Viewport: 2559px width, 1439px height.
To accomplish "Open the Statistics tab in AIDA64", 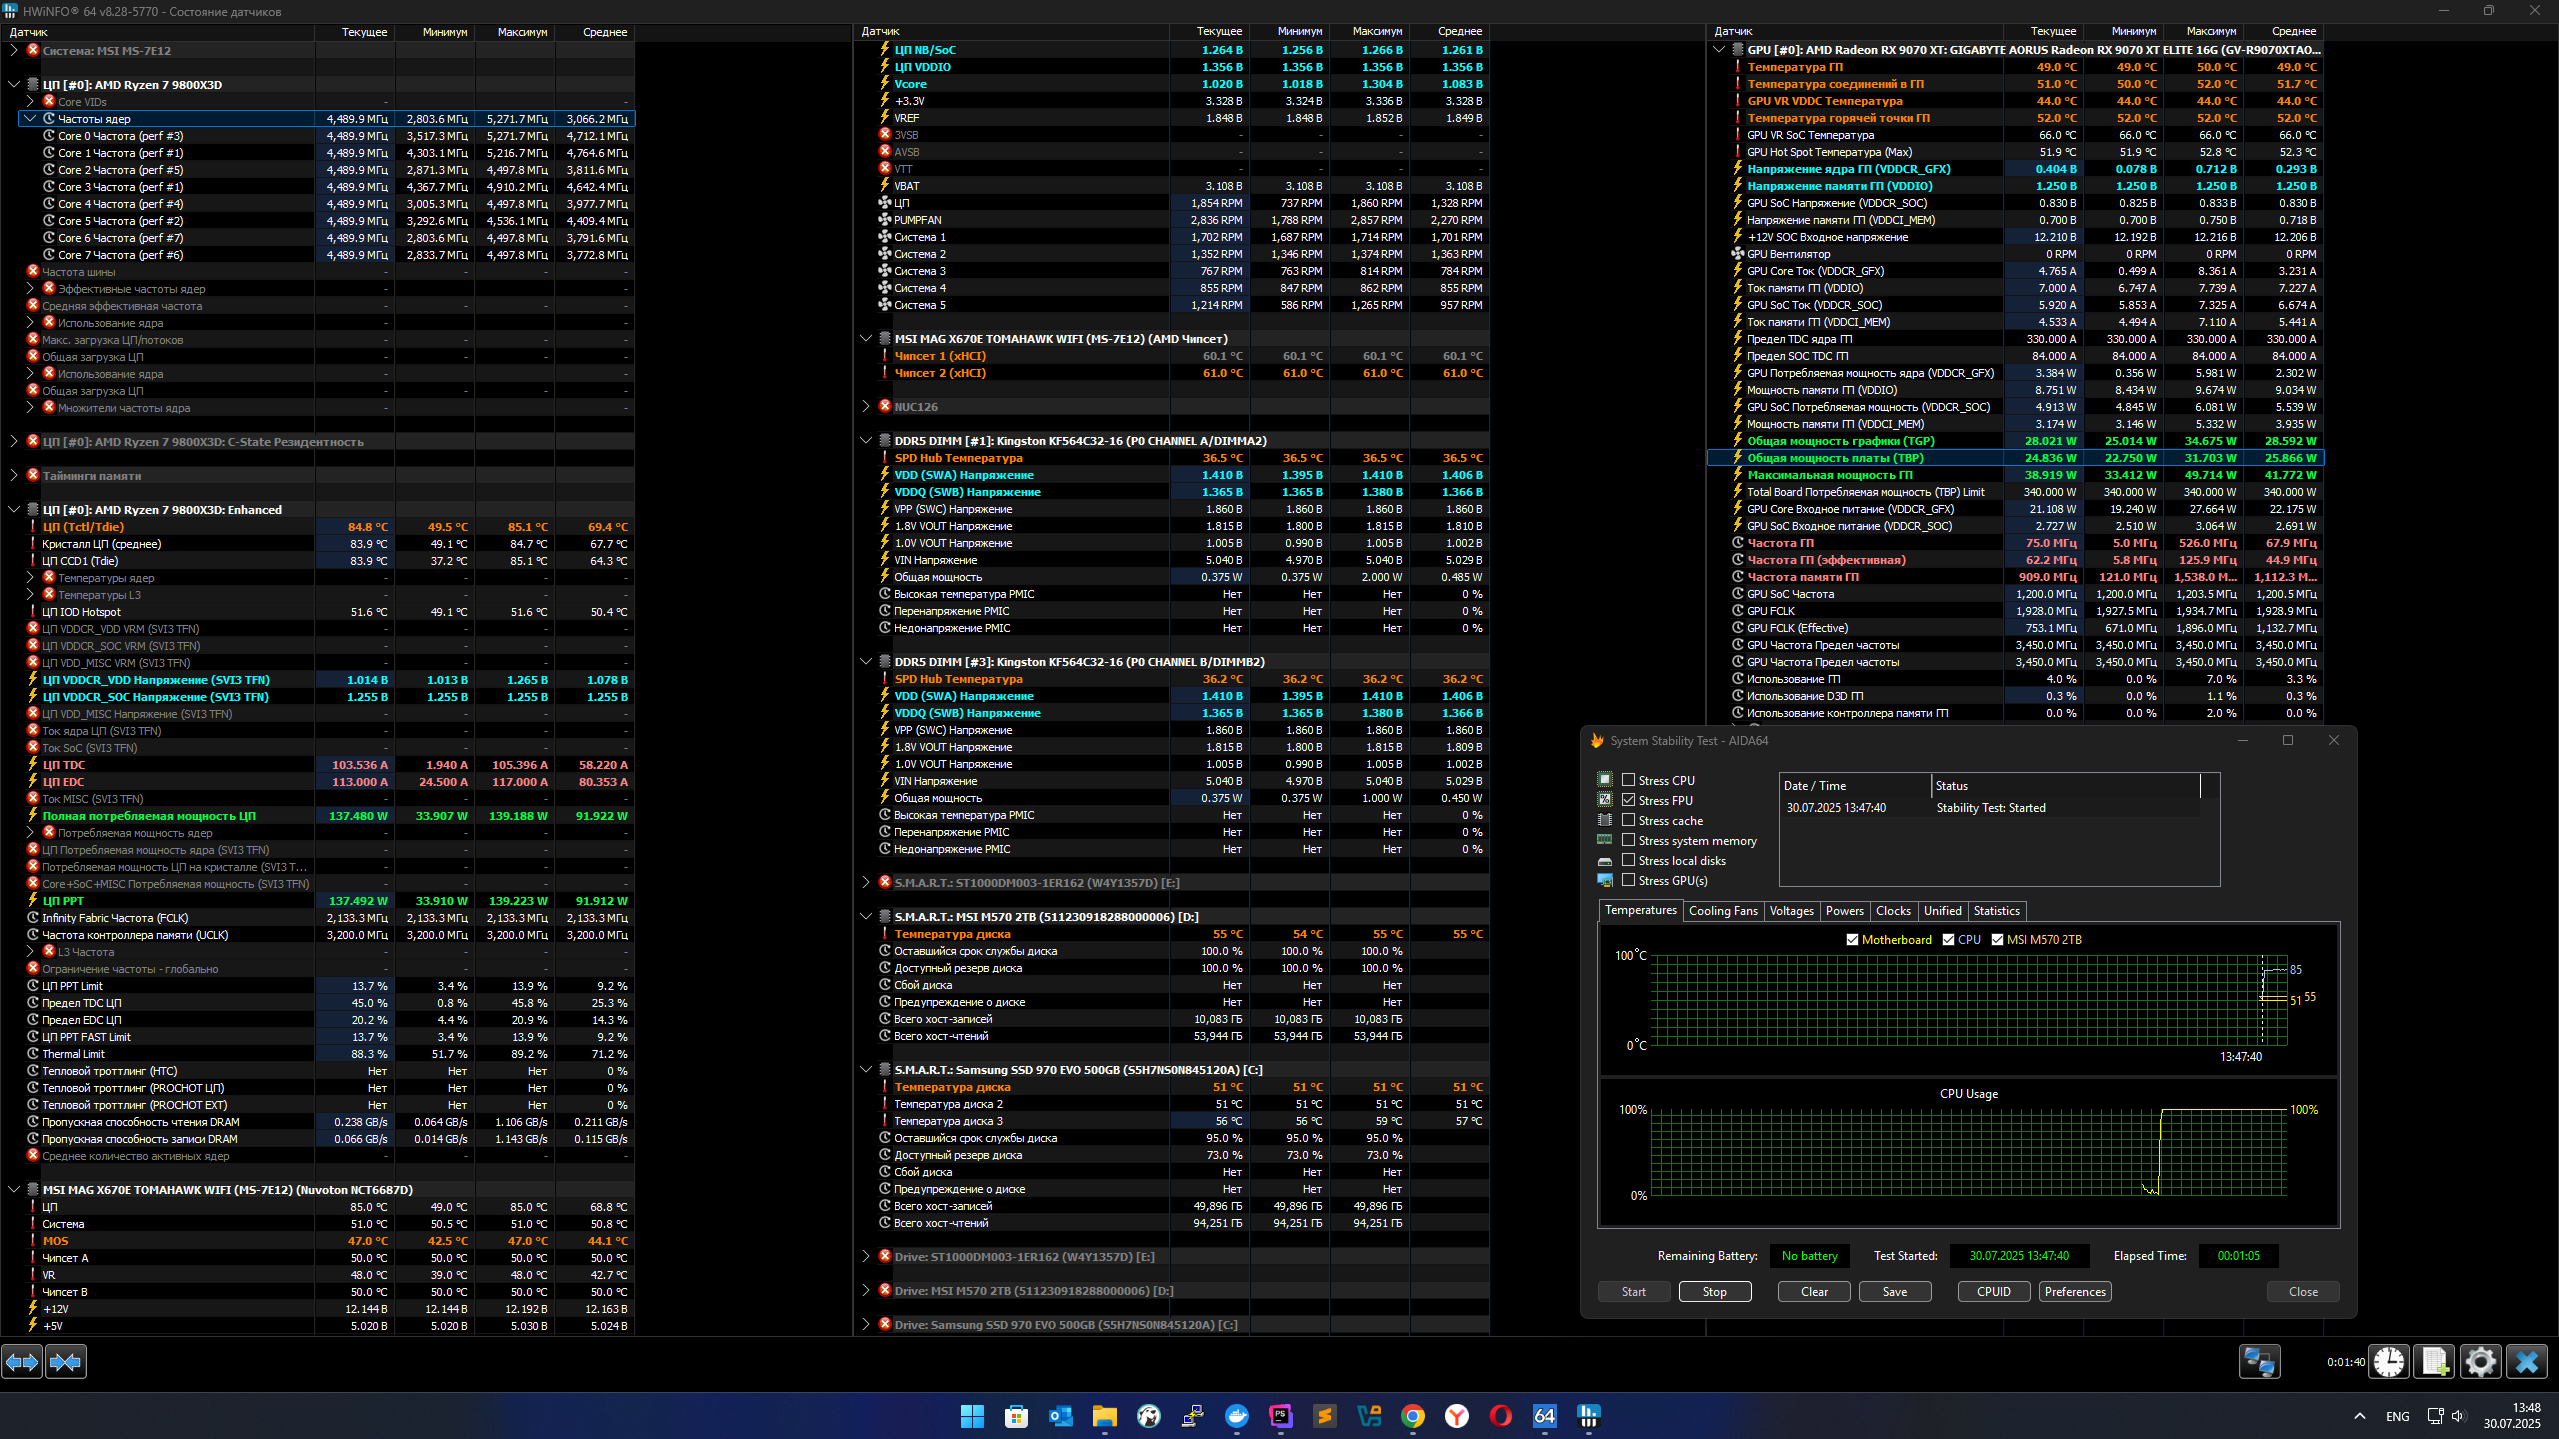I will (1996, 911).
